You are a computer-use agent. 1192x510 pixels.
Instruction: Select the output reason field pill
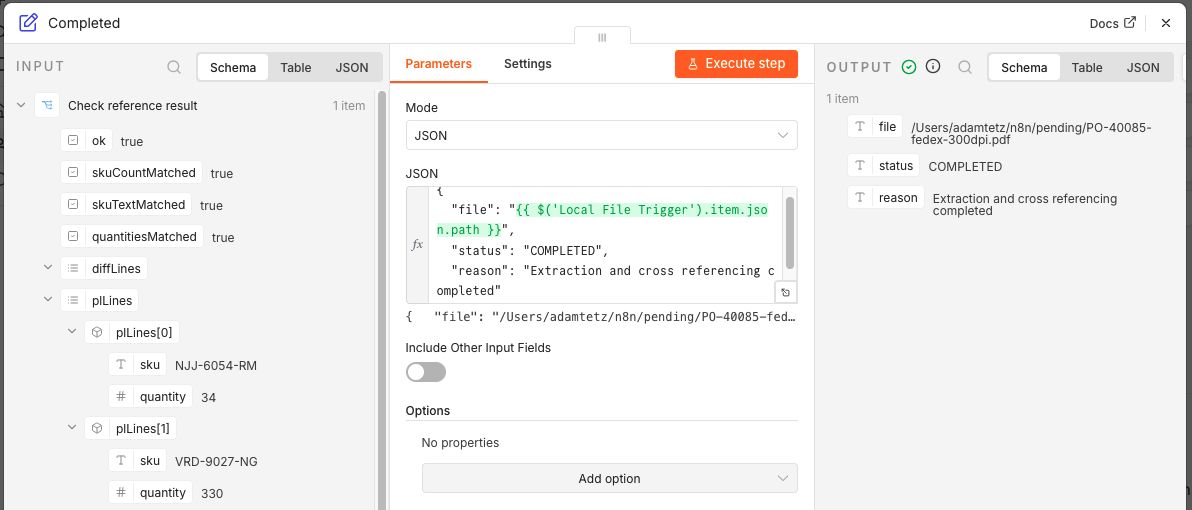(x=886, y=198)
